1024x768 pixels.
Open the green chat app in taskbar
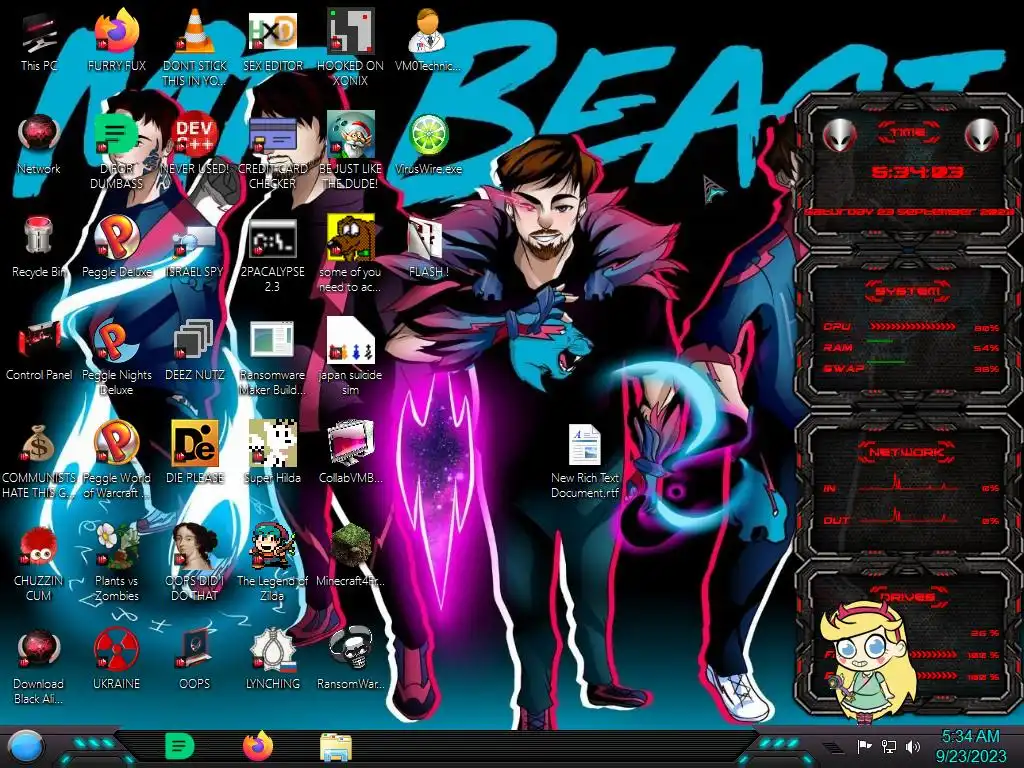tap(180, 746)
